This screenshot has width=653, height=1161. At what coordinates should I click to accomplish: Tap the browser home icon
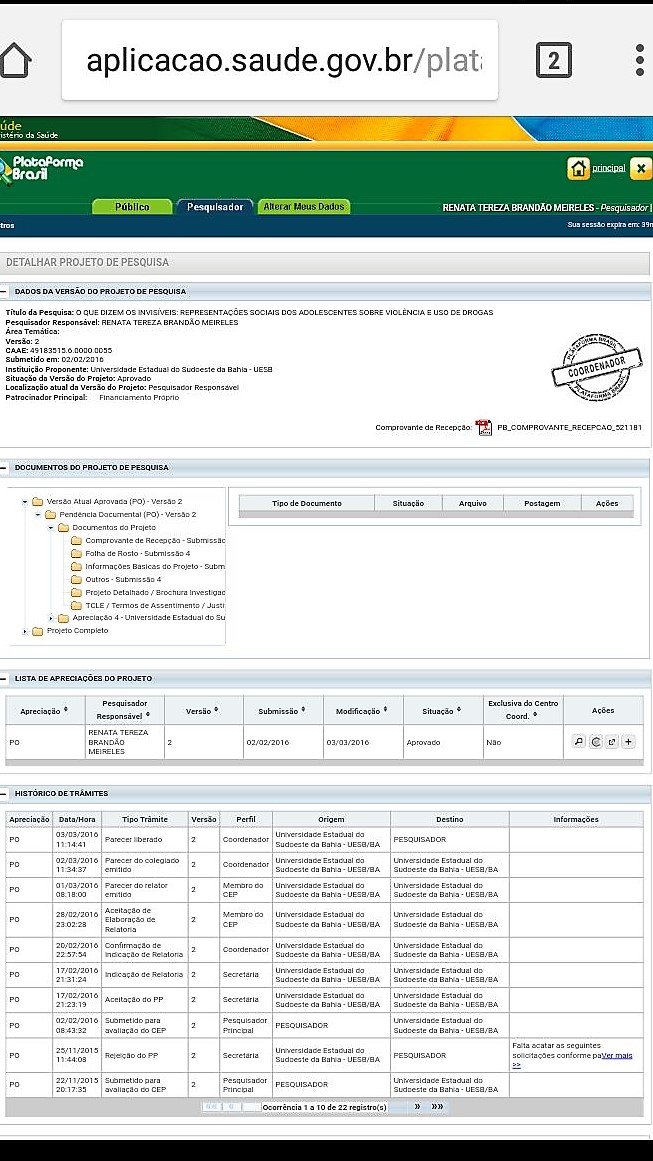click(14, 61)
